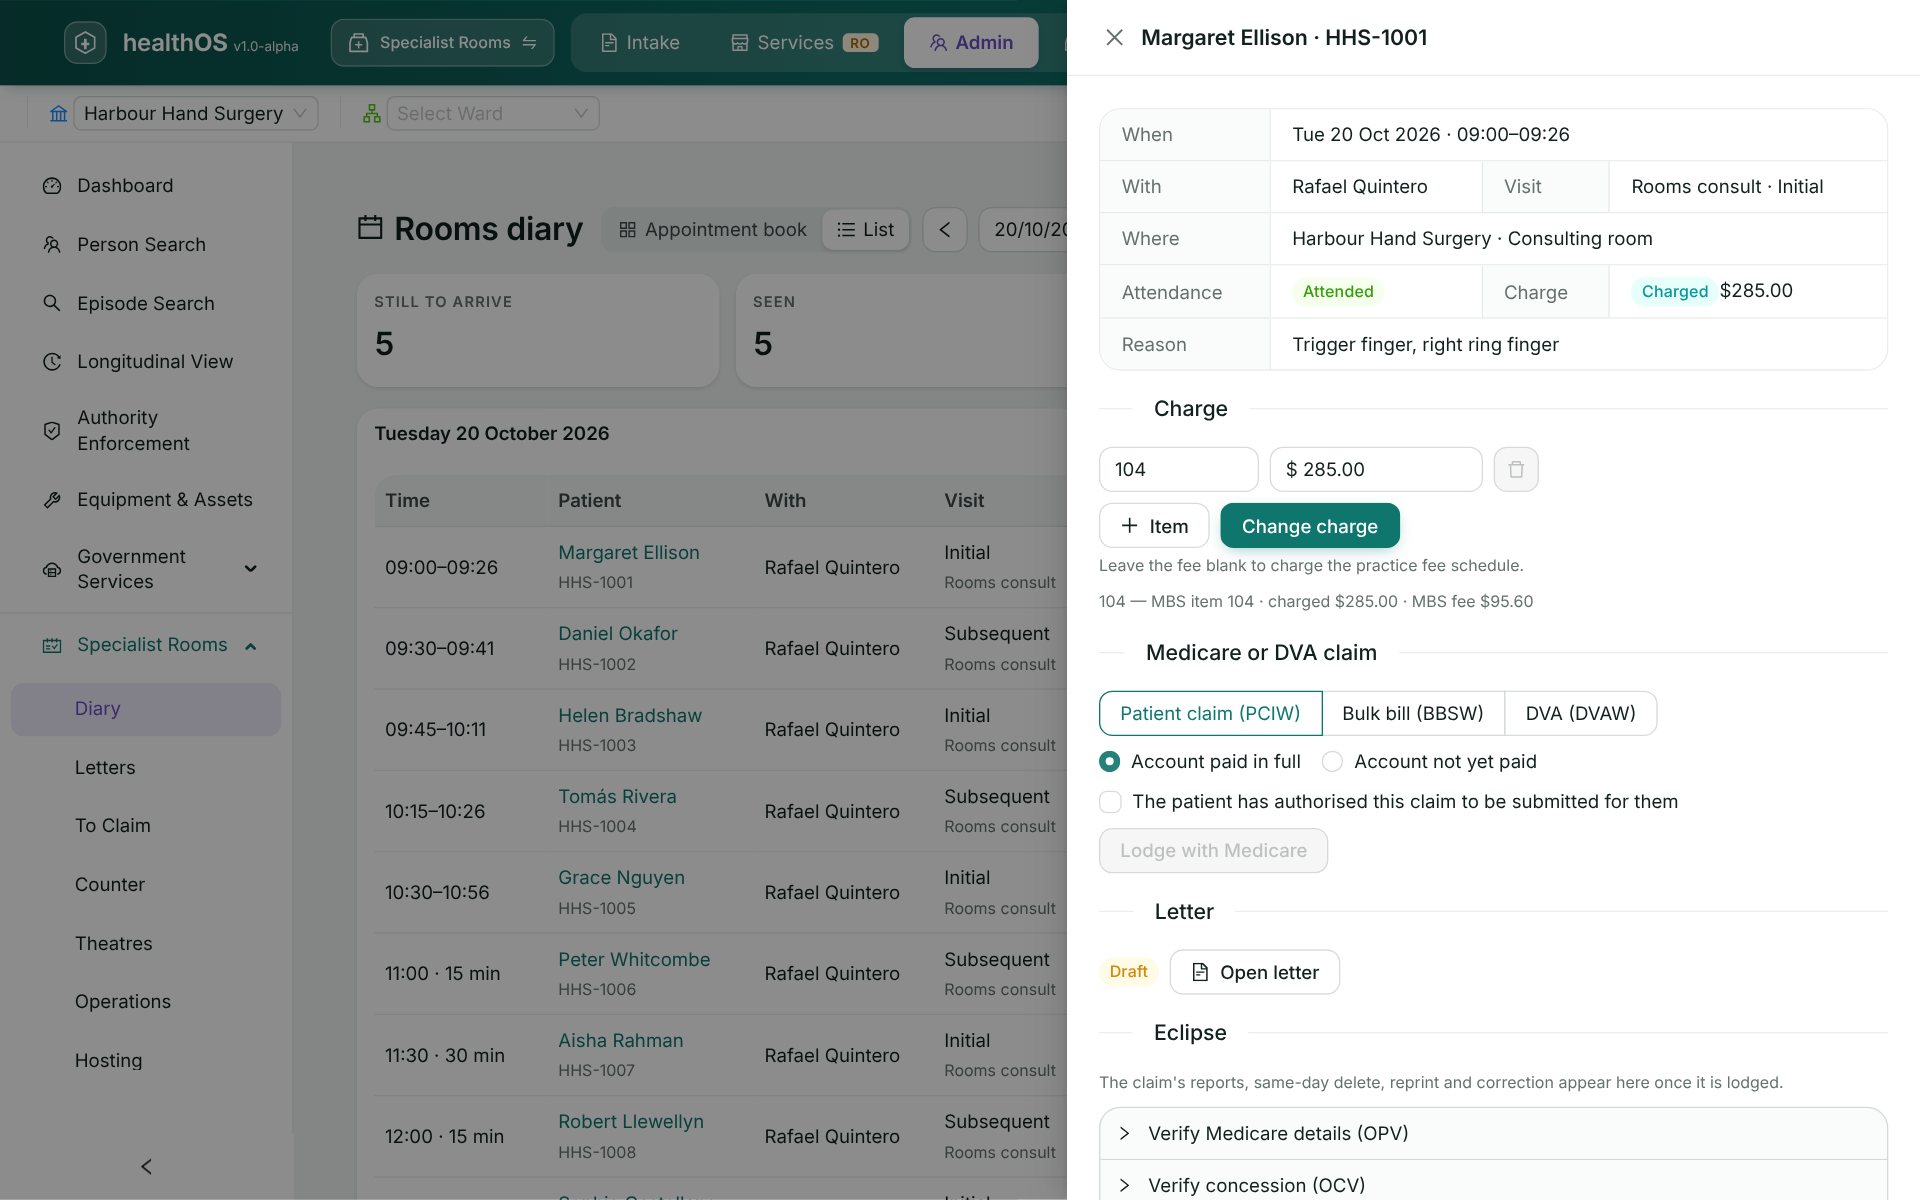Select Account not yet paid radio
This screenshot has height=1200, width=1920.
1332,762
